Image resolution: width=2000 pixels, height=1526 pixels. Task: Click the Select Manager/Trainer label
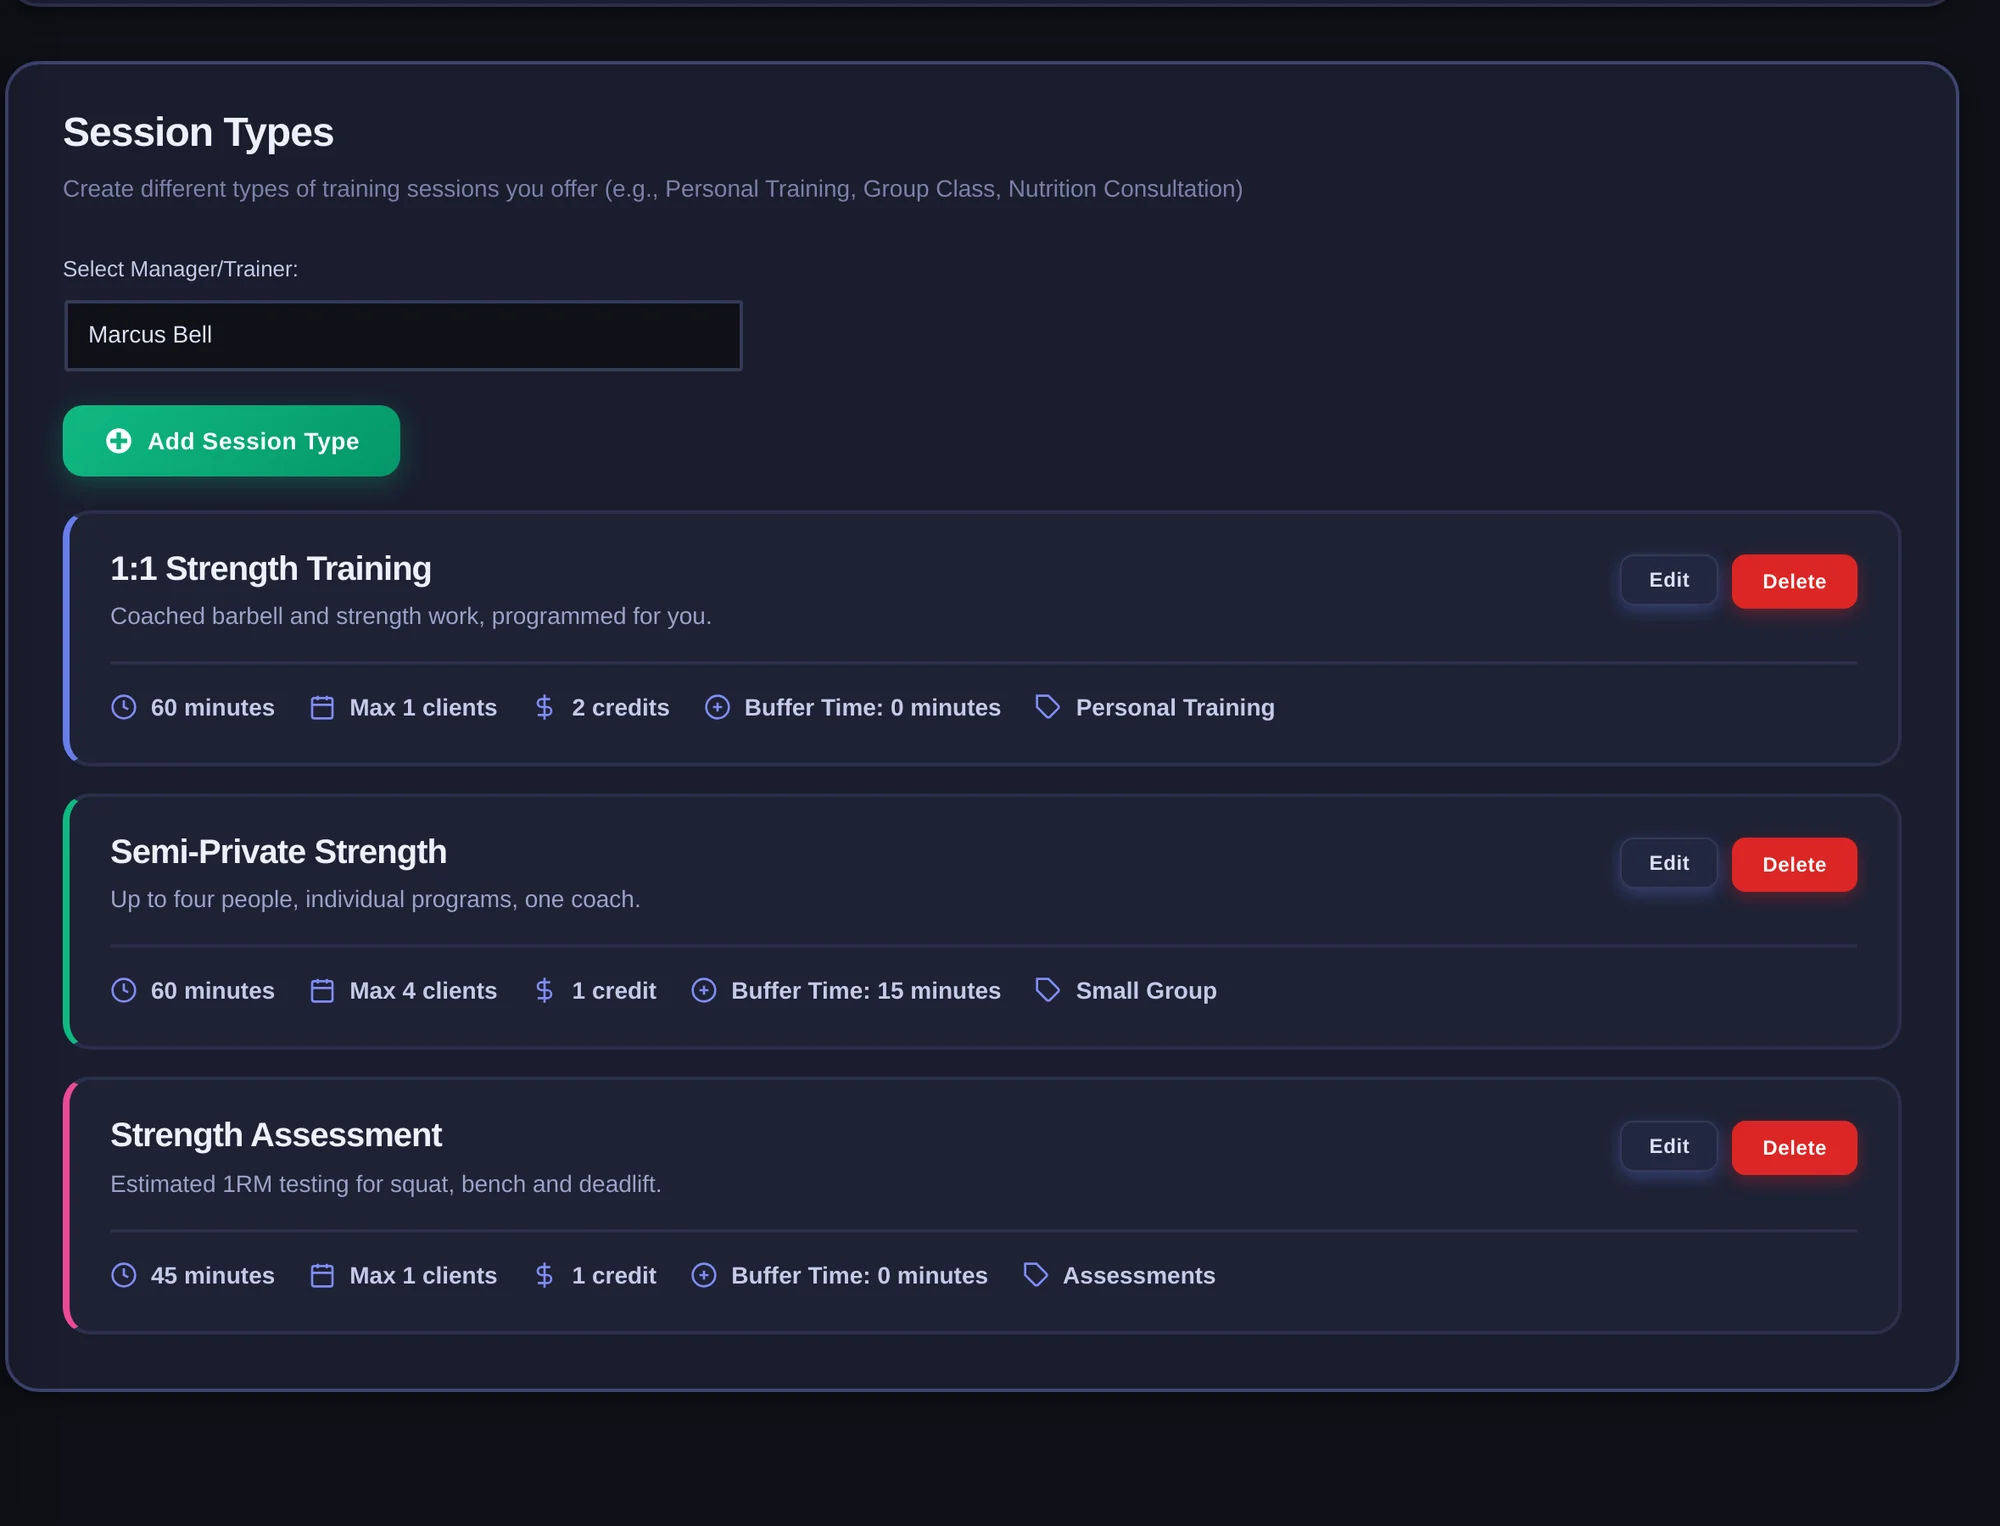180,269
